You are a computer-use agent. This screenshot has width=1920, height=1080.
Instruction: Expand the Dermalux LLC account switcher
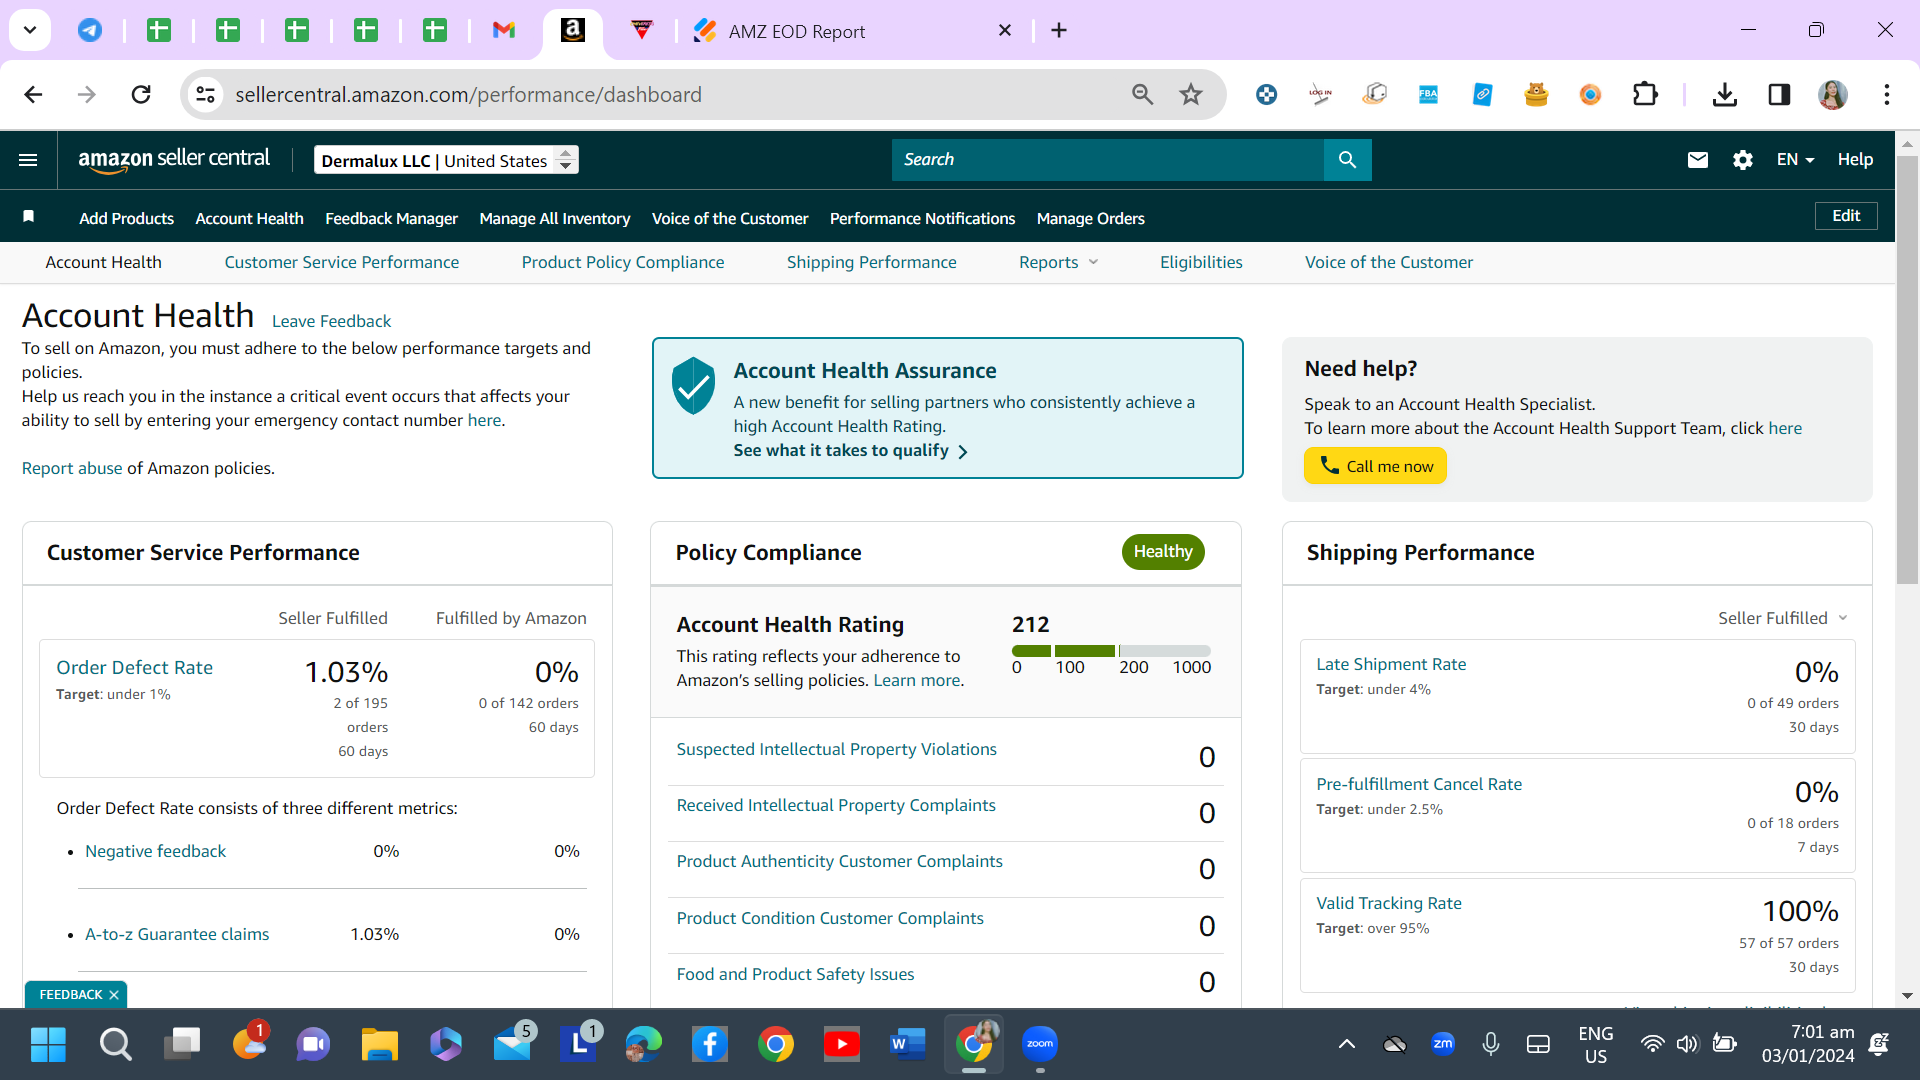[446, 160]
